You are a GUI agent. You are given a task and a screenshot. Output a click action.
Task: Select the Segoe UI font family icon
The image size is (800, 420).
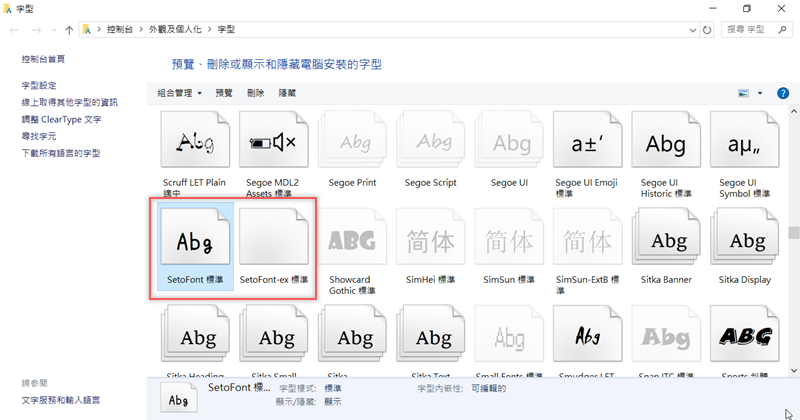(509, 140)
